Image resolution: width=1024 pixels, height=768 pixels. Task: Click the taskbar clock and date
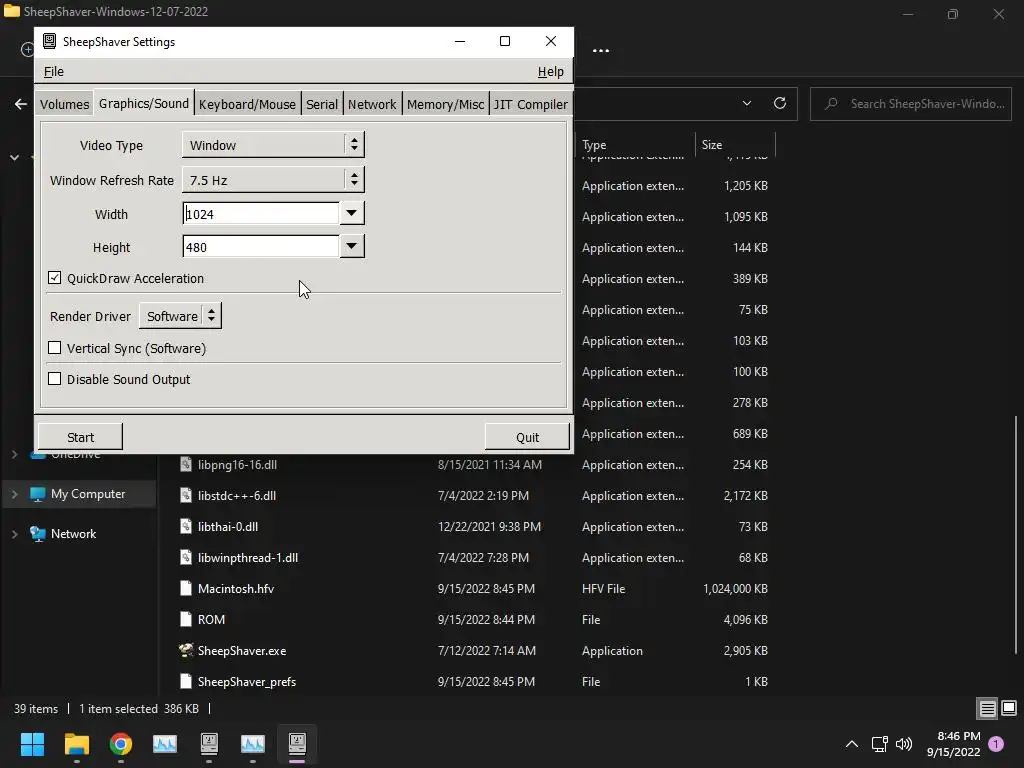tap(953, 744)
